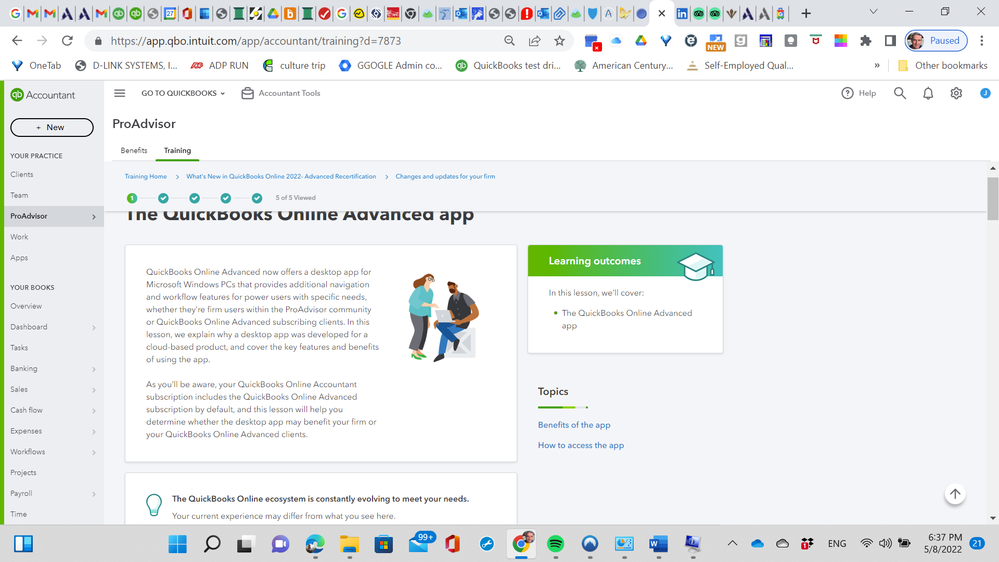Click the QuickBooks Accountant logo
999x562 pixels.
tap(43, 95)
